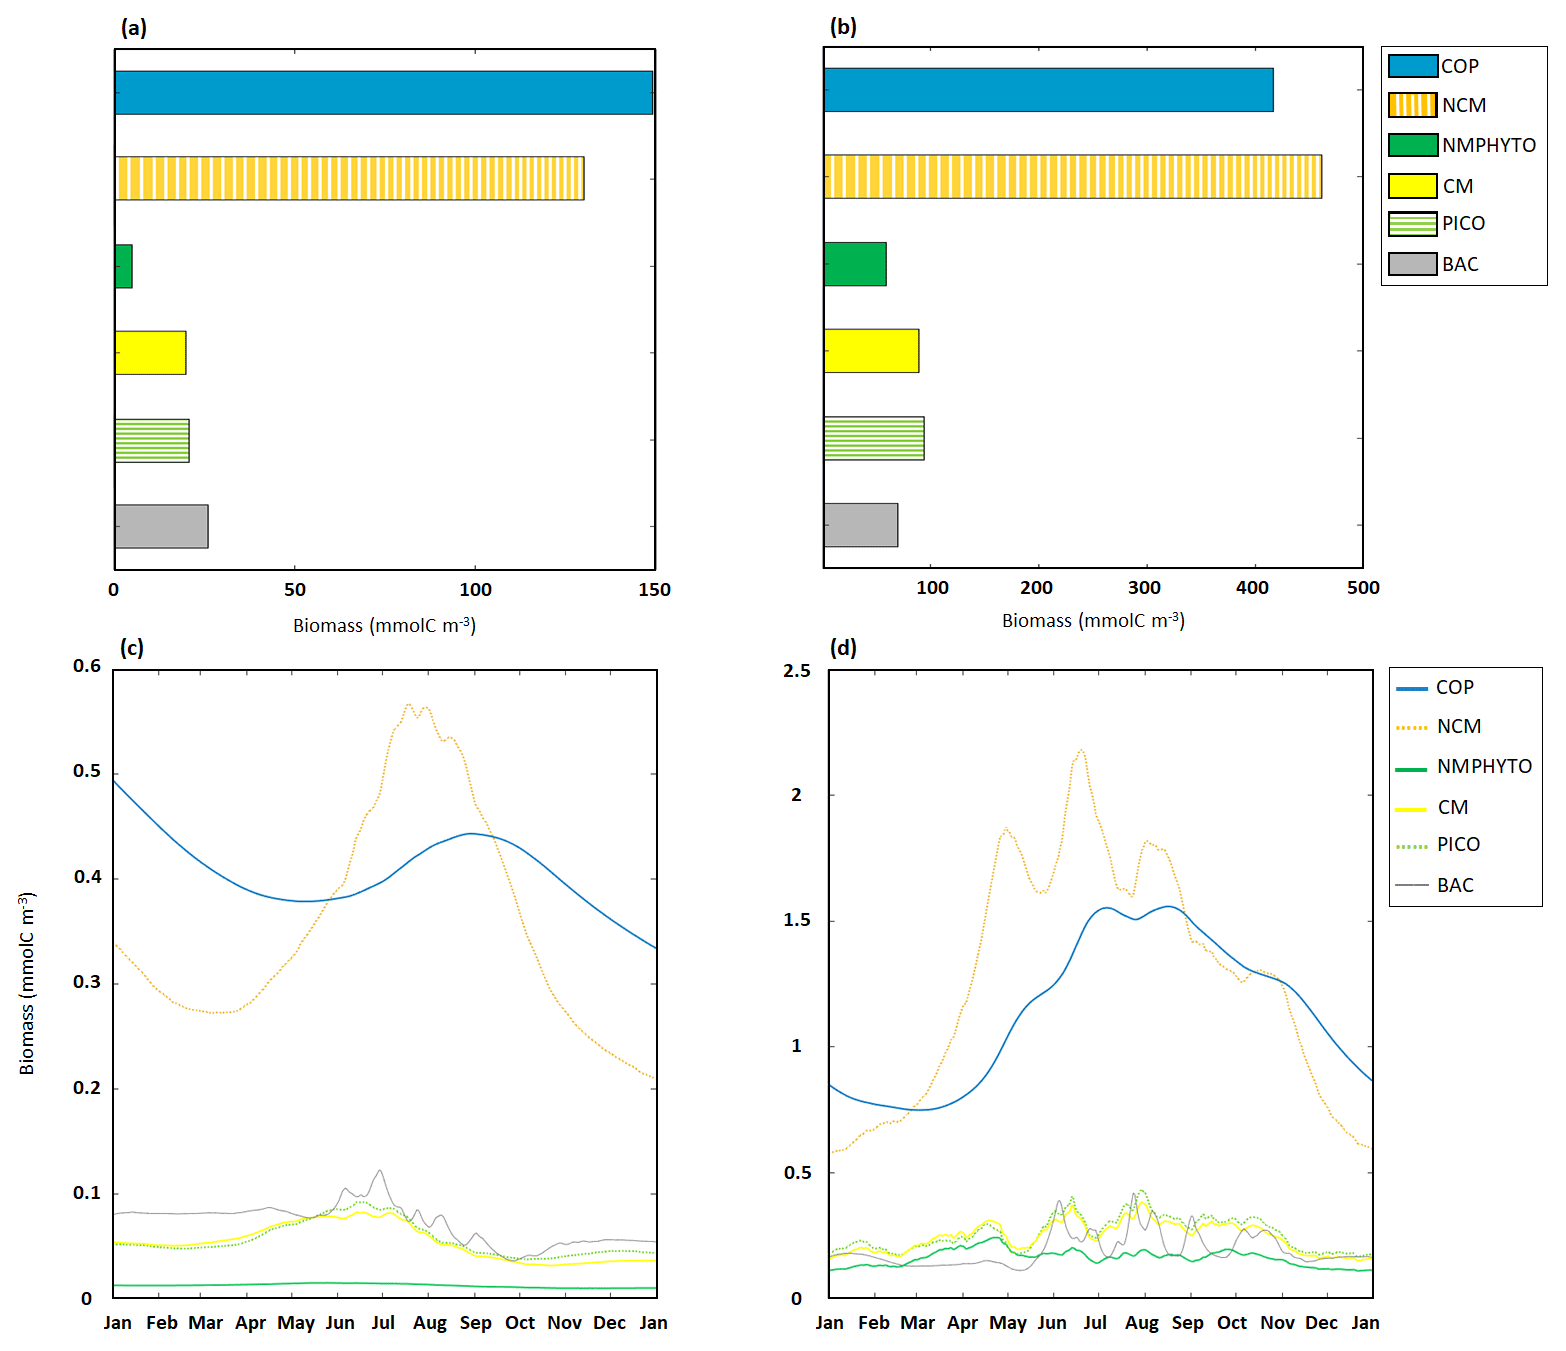Select the striped PICO swatch in bar legend
This screenshot has width=1566, height=1351.
tap(1412, 224)
